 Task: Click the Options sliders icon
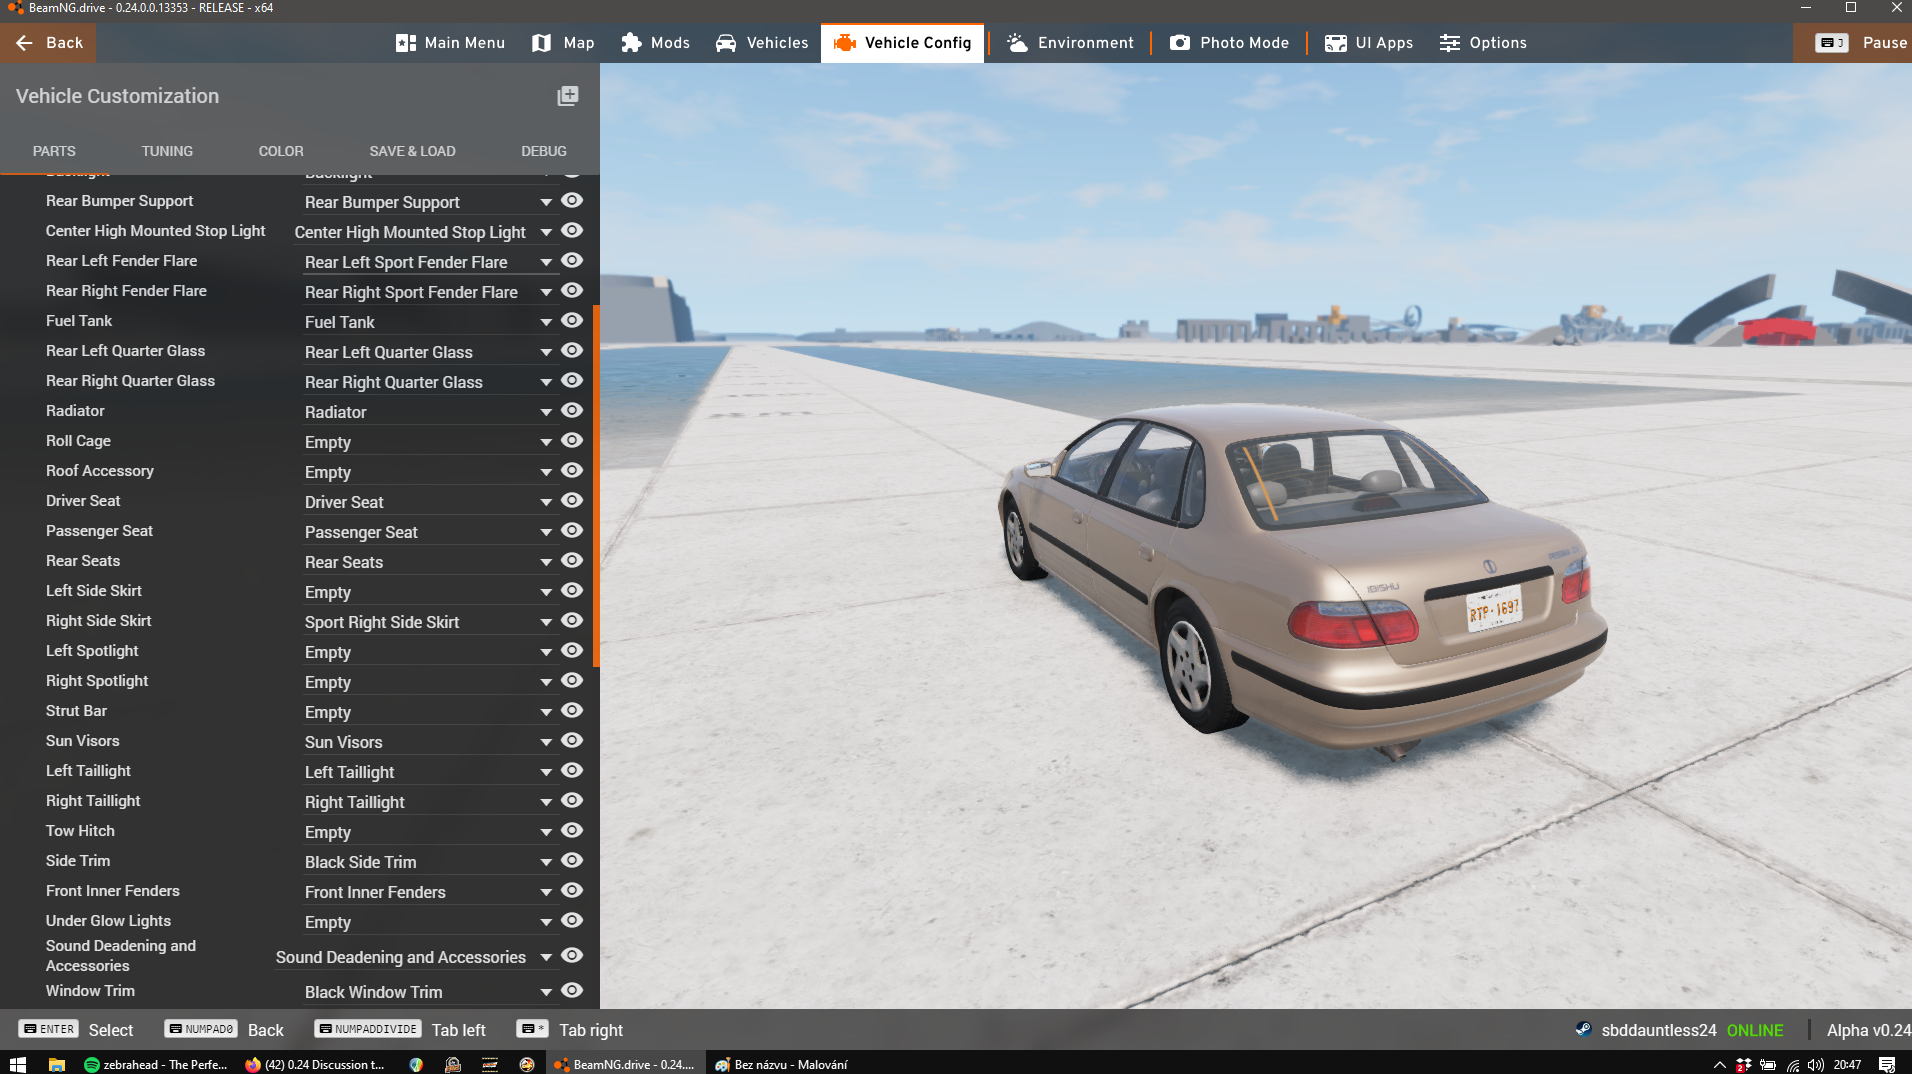click(x=1449, y=43)
